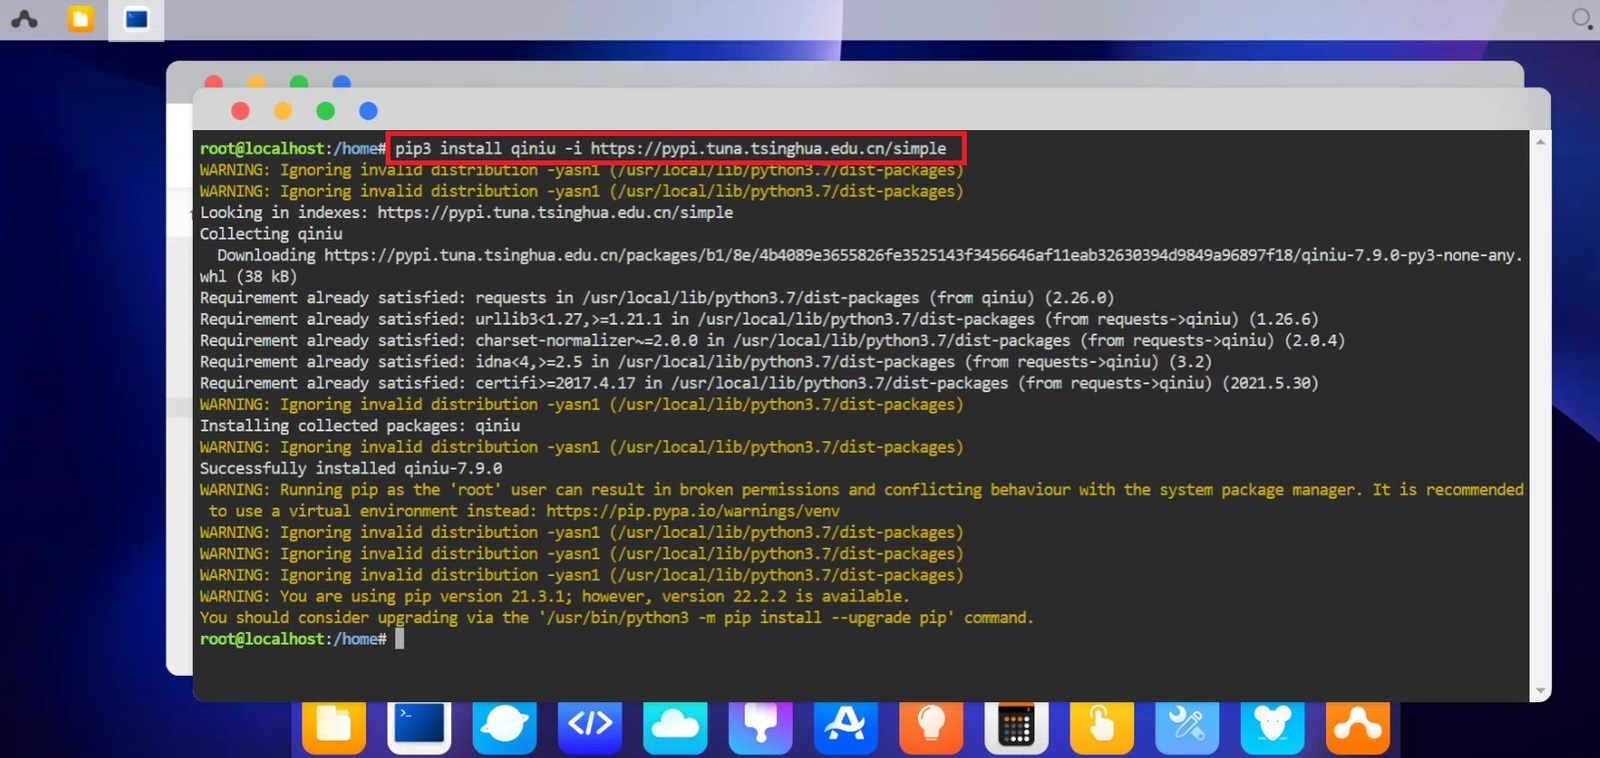Image resolution: width=1600 pixels, height=758 pixels.
Task: Click the 'Downloading https://pypi.tuna...' wheel URL line
Action: [x=870, y=256]
